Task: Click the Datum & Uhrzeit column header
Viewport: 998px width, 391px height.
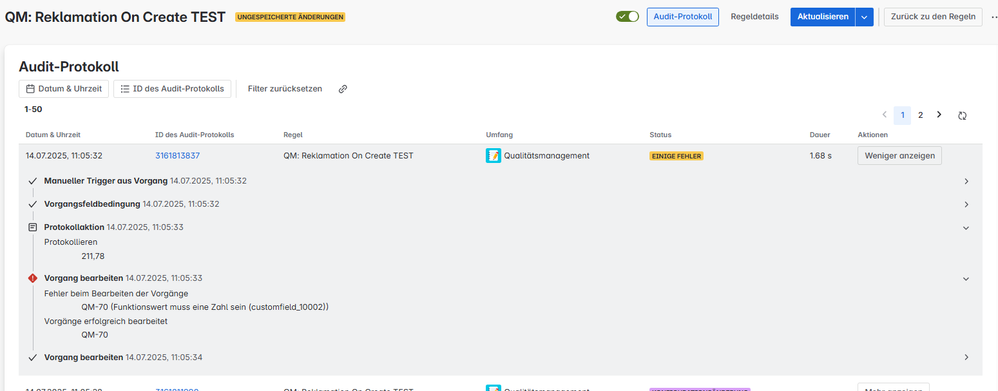Action: tap(53, 135)
